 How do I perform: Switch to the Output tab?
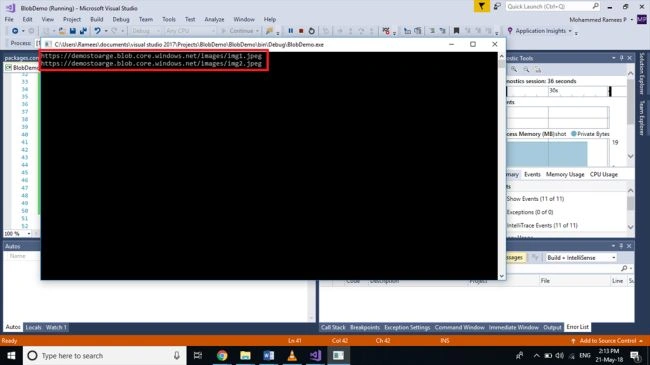[552, 327]
